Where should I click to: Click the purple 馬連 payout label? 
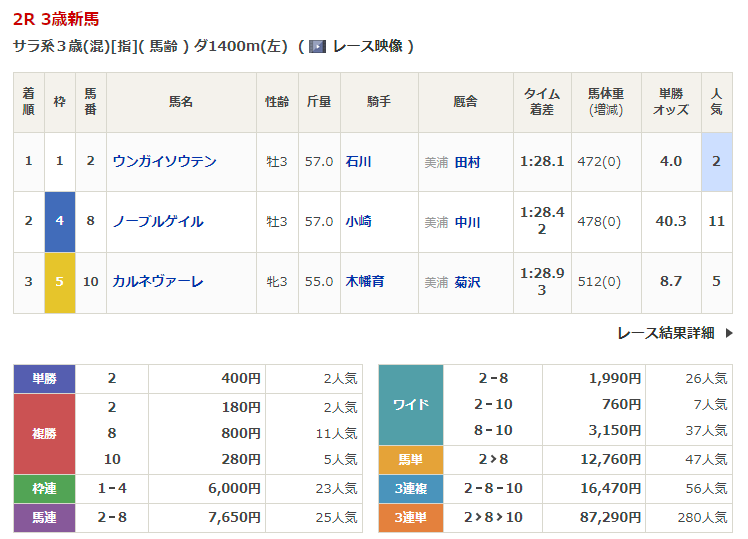(45, 518)
